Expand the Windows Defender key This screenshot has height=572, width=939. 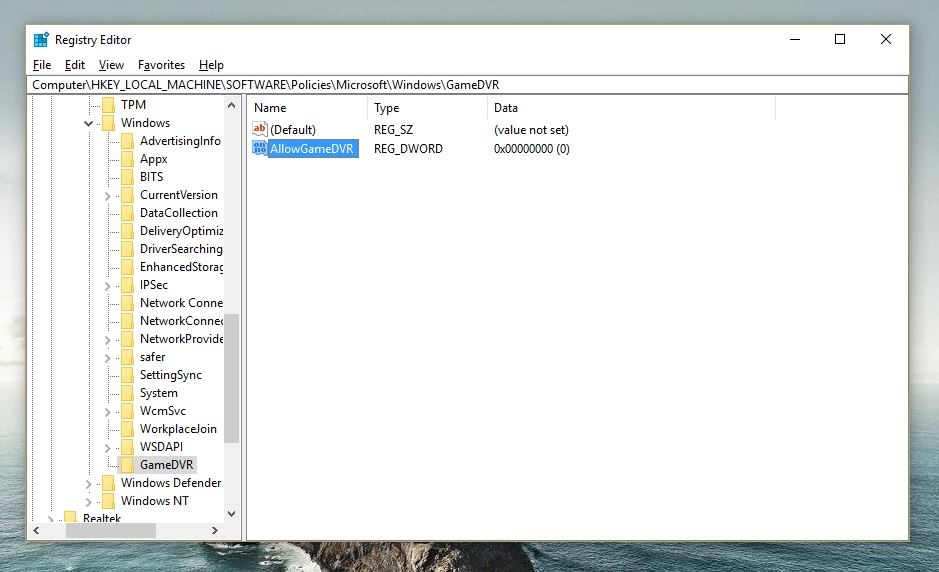(x=89, y=484)
